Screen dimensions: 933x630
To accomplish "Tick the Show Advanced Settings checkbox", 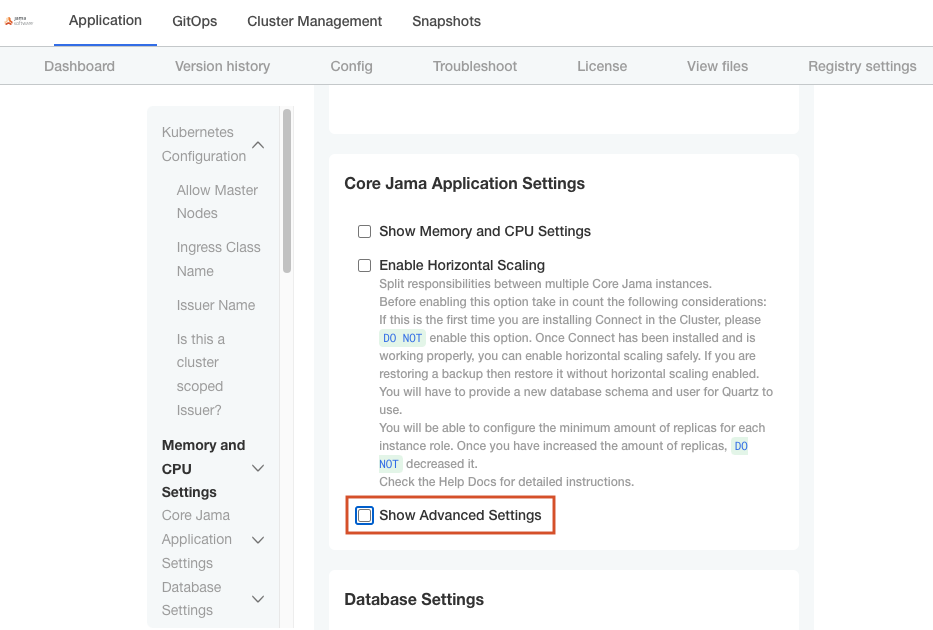I will (364, 515).
